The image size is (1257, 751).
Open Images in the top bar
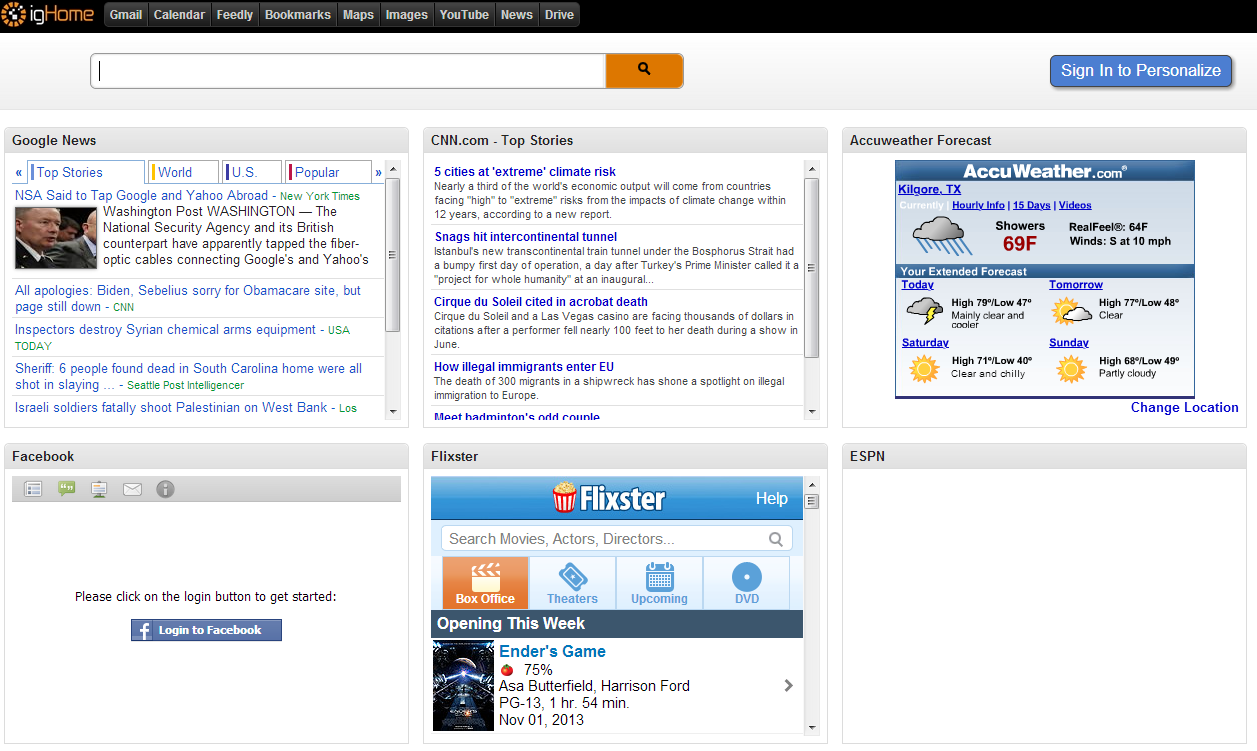coord(407,15)
